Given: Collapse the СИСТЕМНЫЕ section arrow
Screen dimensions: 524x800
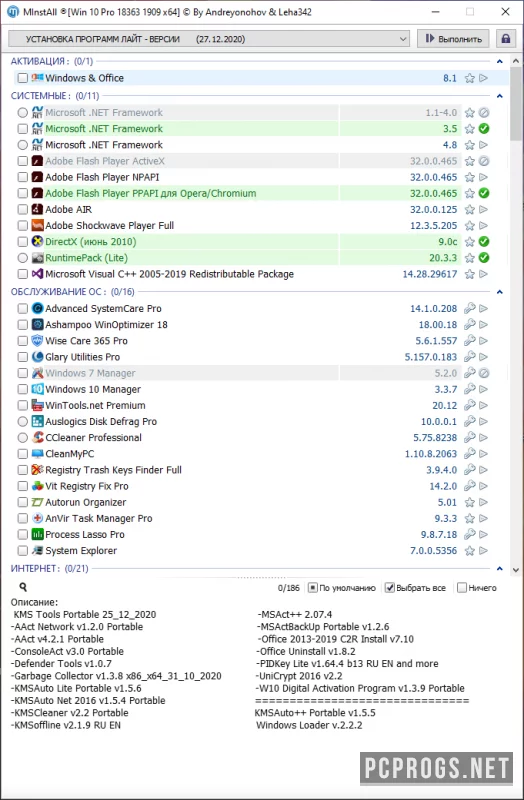Looking at the screenshot, I should click(500, 96).
